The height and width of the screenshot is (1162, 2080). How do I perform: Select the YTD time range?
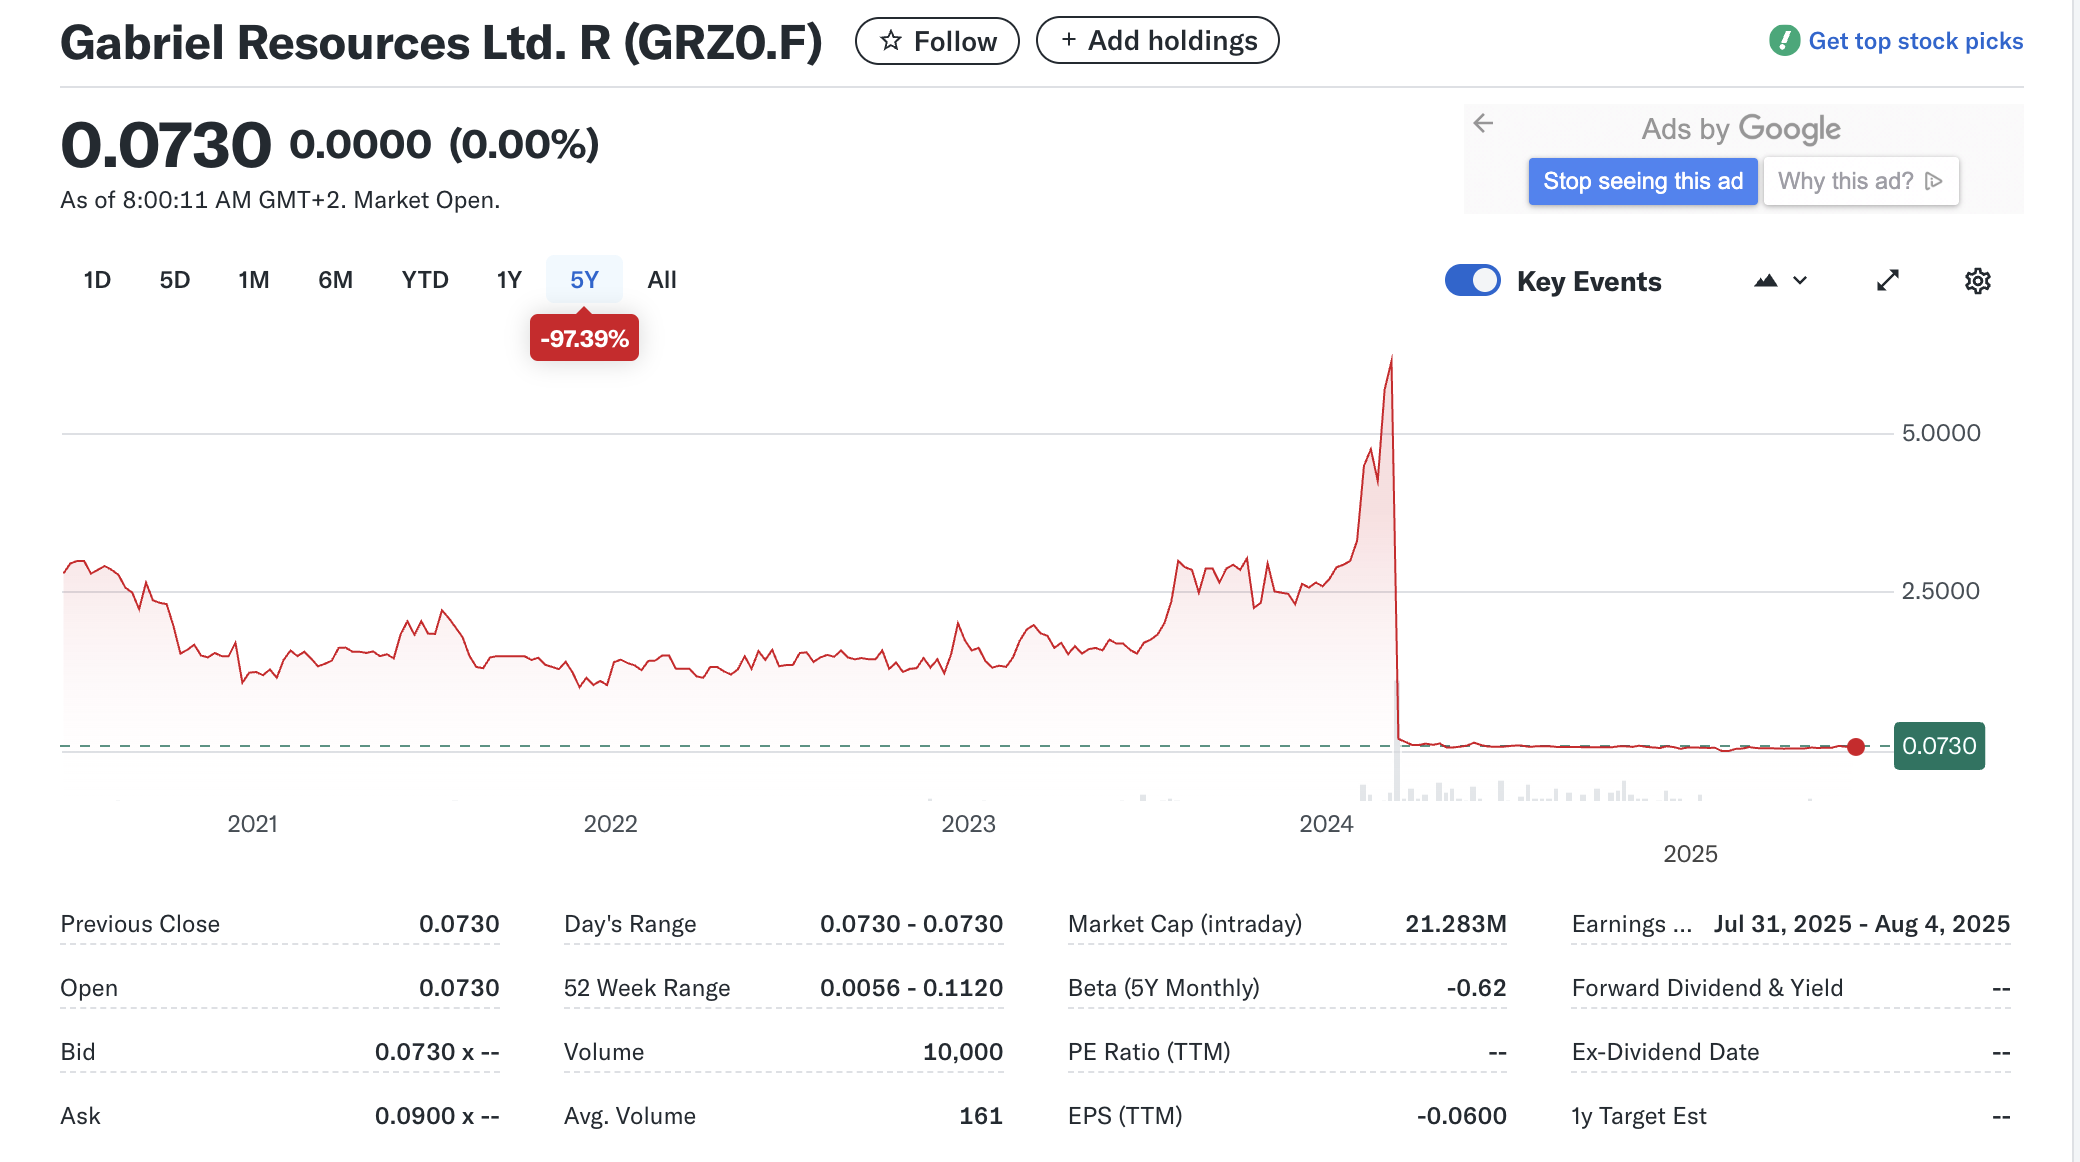point(425,280)
